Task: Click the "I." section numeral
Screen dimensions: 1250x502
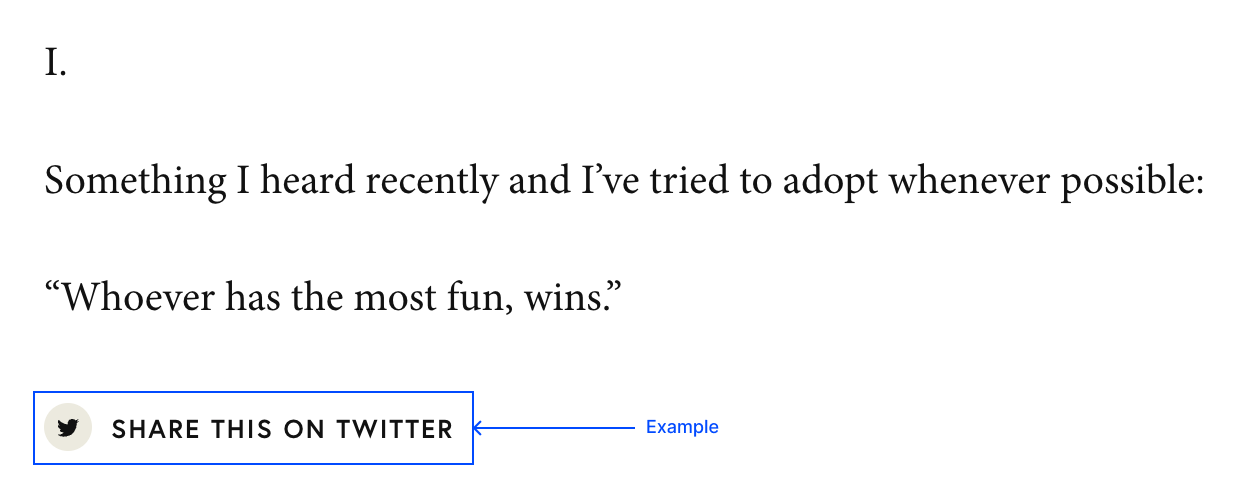Action: tap(56, 65)
